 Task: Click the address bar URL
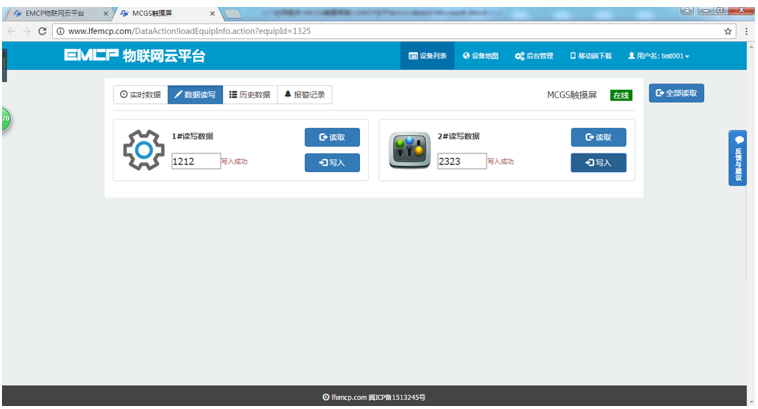(x=190, y=31)
